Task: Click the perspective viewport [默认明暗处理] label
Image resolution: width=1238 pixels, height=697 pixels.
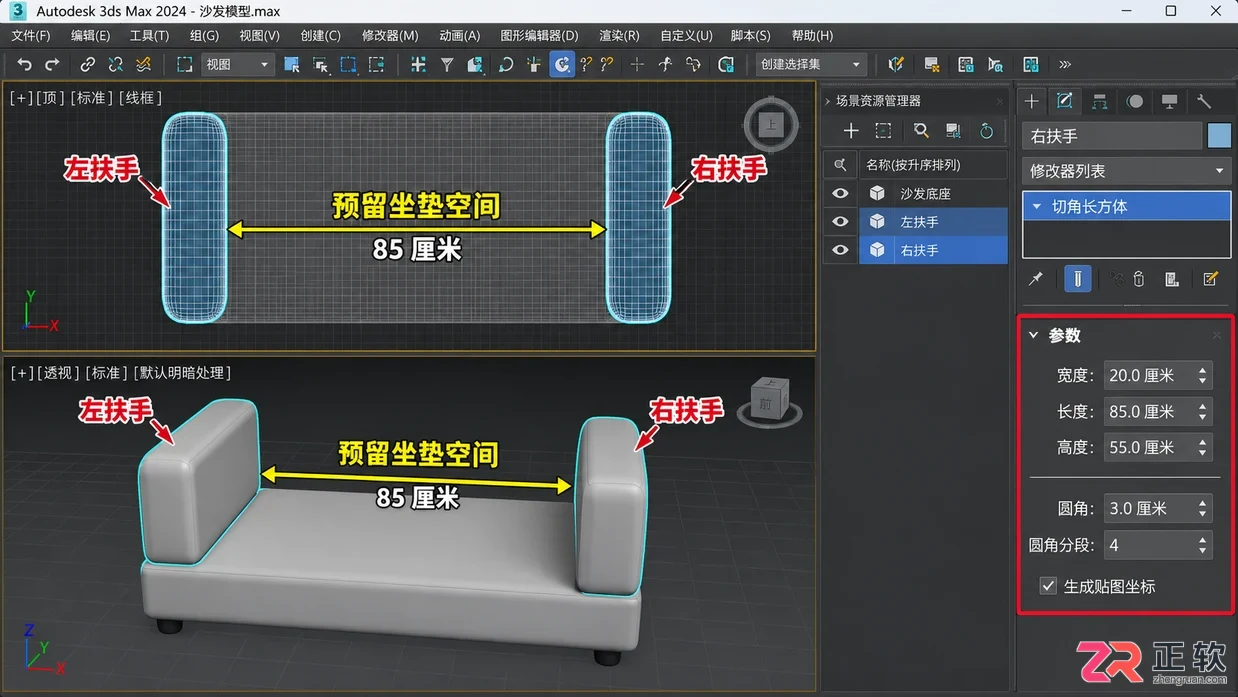Action: tap(183, 373)
